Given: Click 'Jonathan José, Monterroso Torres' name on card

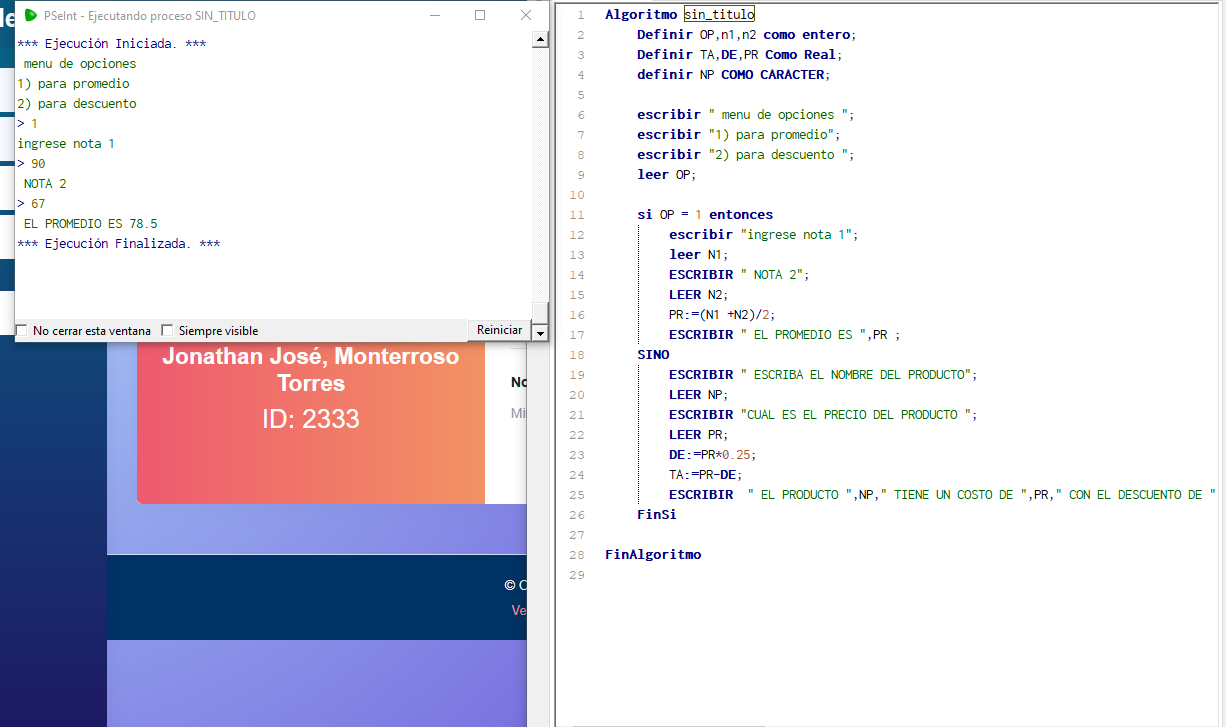Looking at the screenshot, I should [311, 370].
